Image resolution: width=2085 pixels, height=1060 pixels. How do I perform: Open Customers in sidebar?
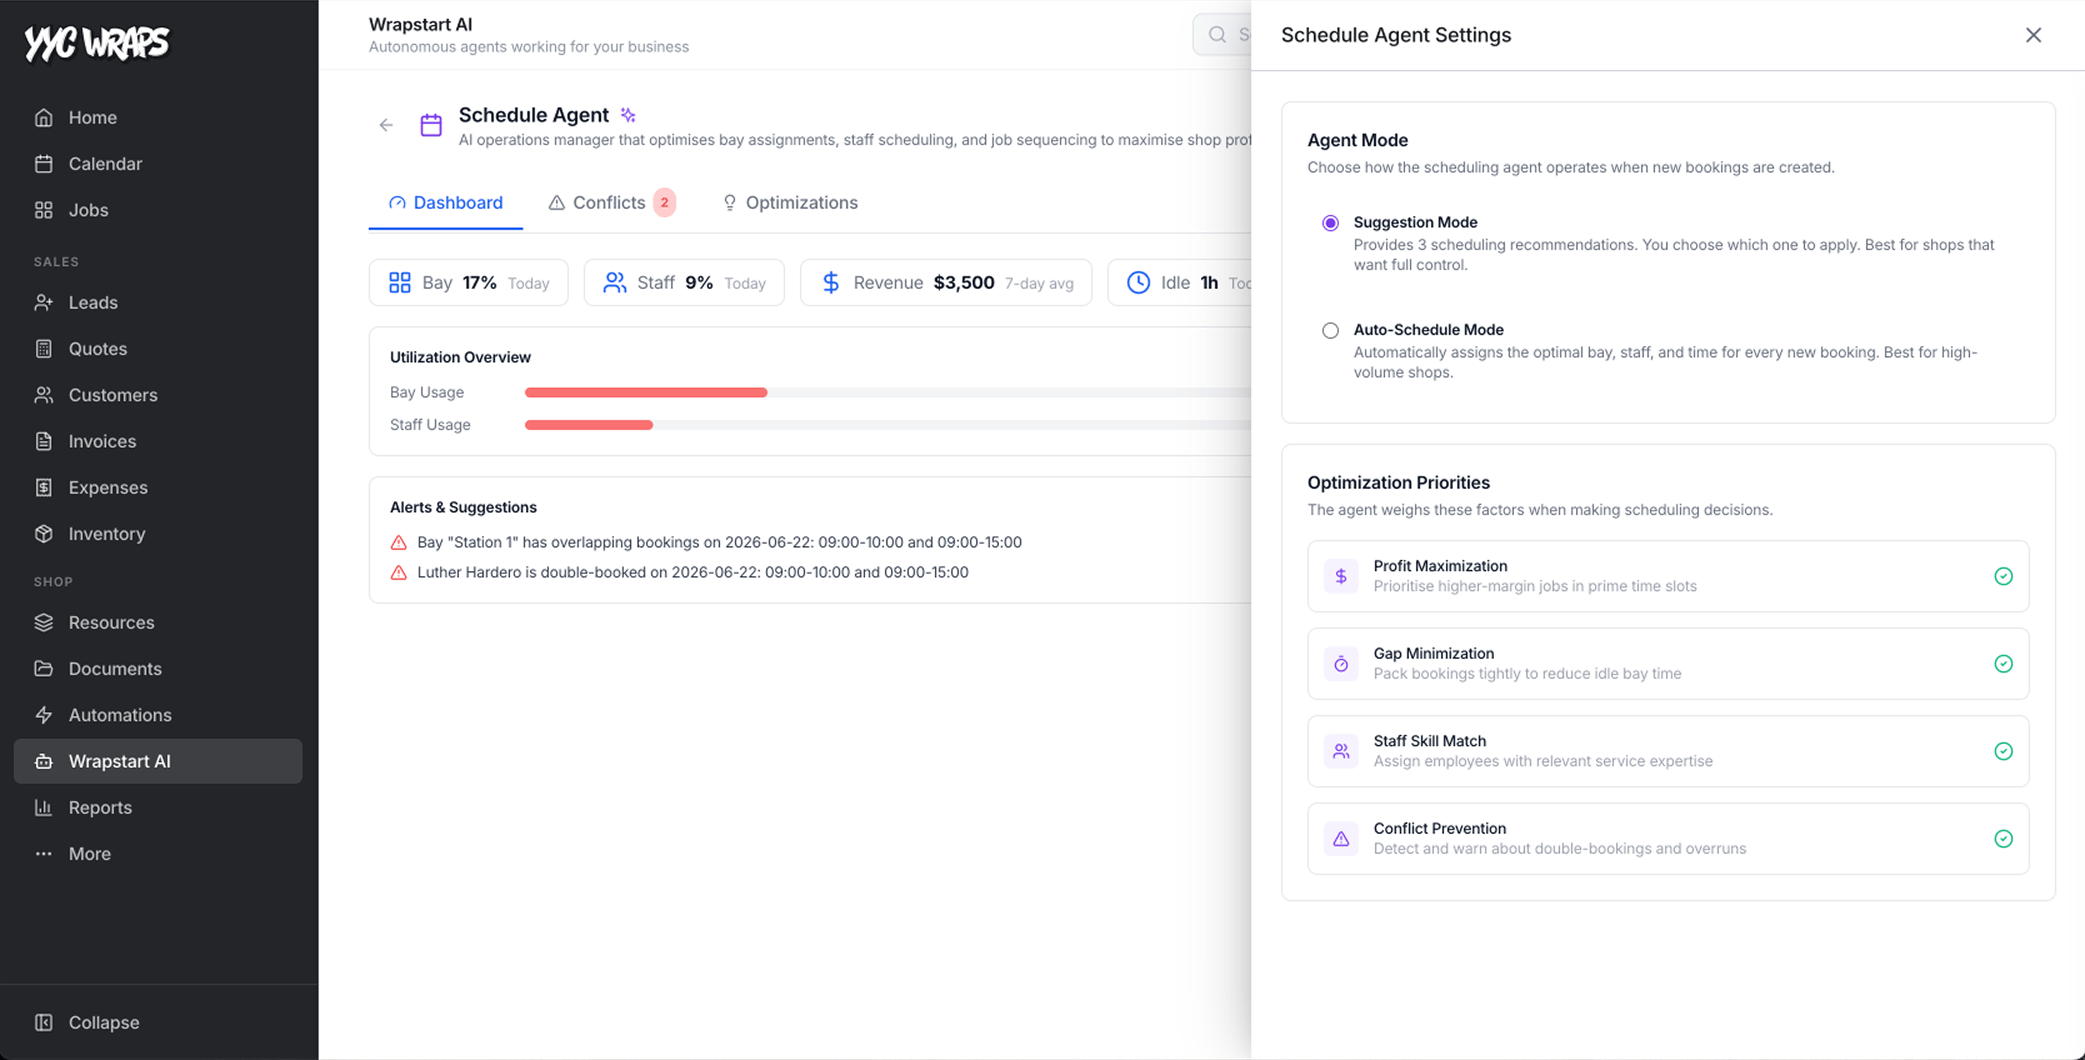pyautogui.click(x=158, y=395)
